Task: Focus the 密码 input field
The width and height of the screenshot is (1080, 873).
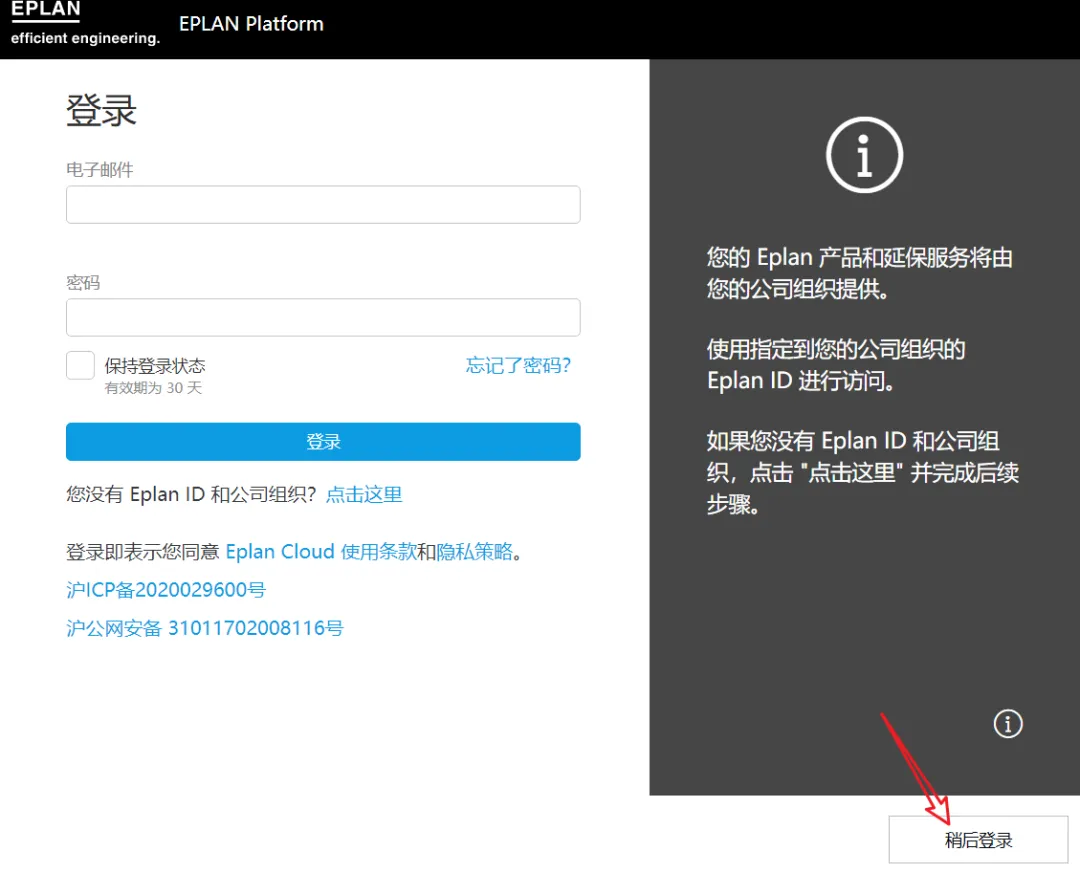Action: pyautogui.click(x=323, y=318)
